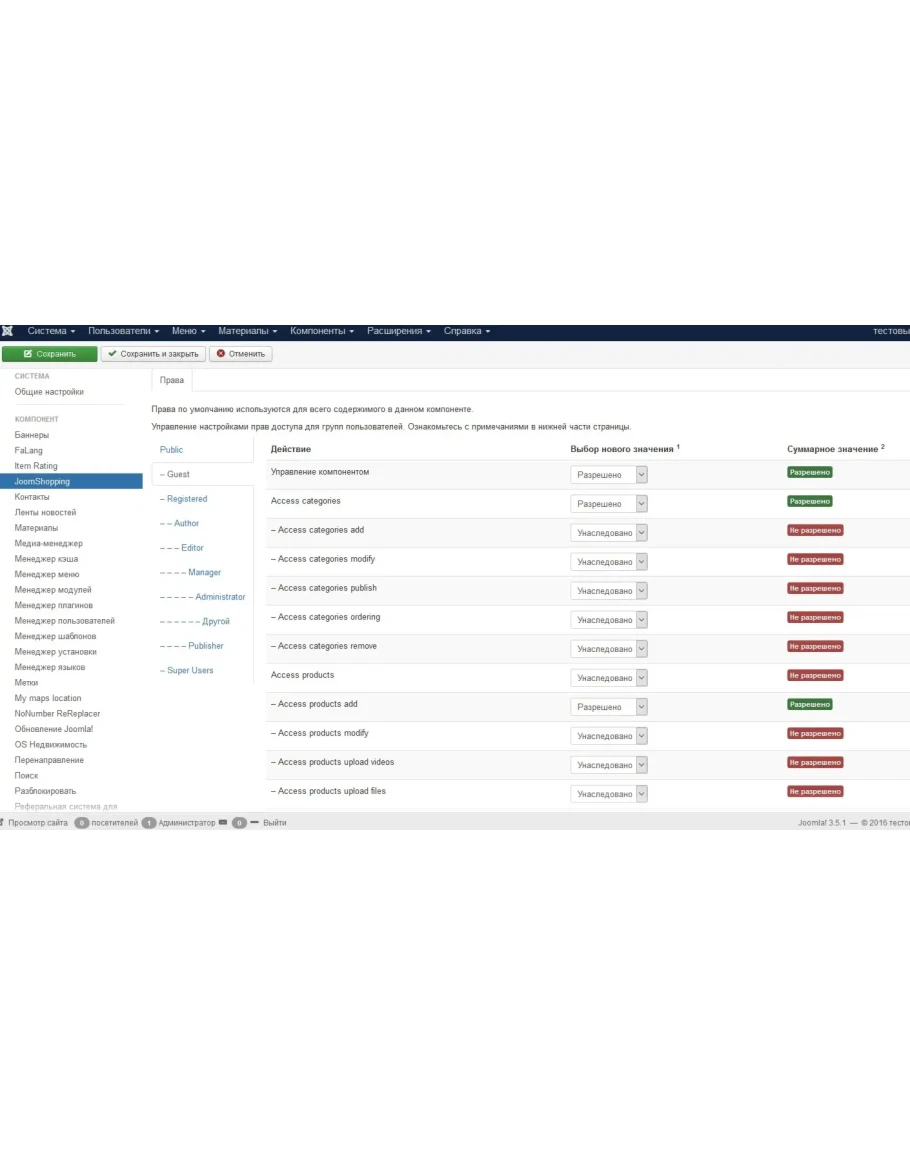
Task: Click Просмотр сайта link in status bar
Action: coord(38,823)
